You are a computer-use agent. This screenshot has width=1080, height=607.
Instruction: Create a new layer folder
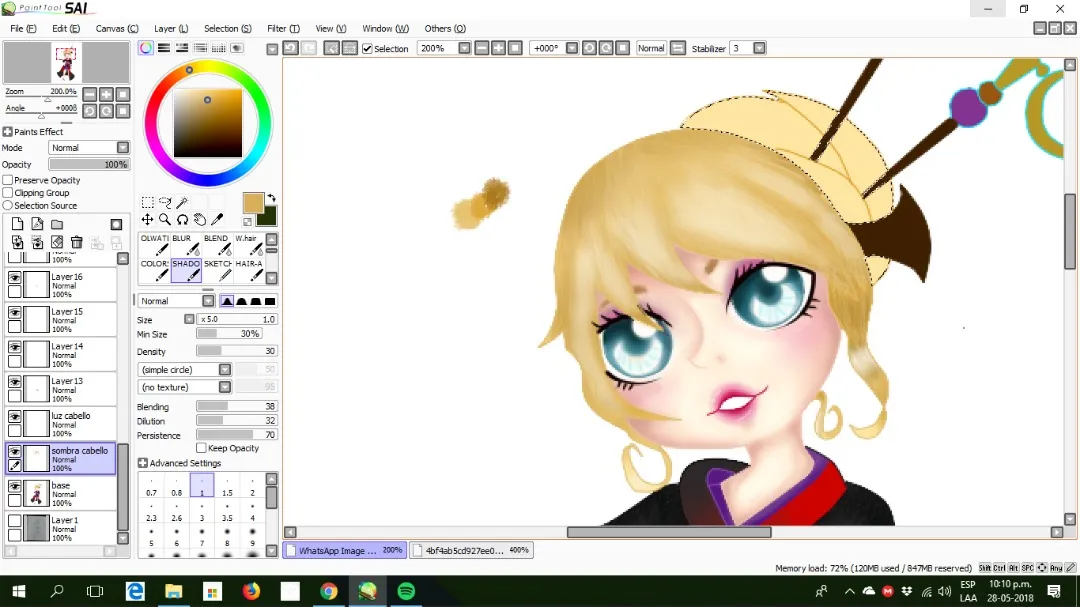click(x=57, y=224)
